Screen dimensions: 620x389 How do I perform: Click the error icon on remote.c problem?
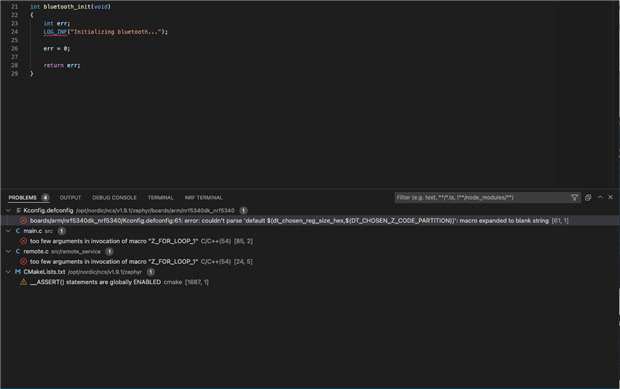23,262
